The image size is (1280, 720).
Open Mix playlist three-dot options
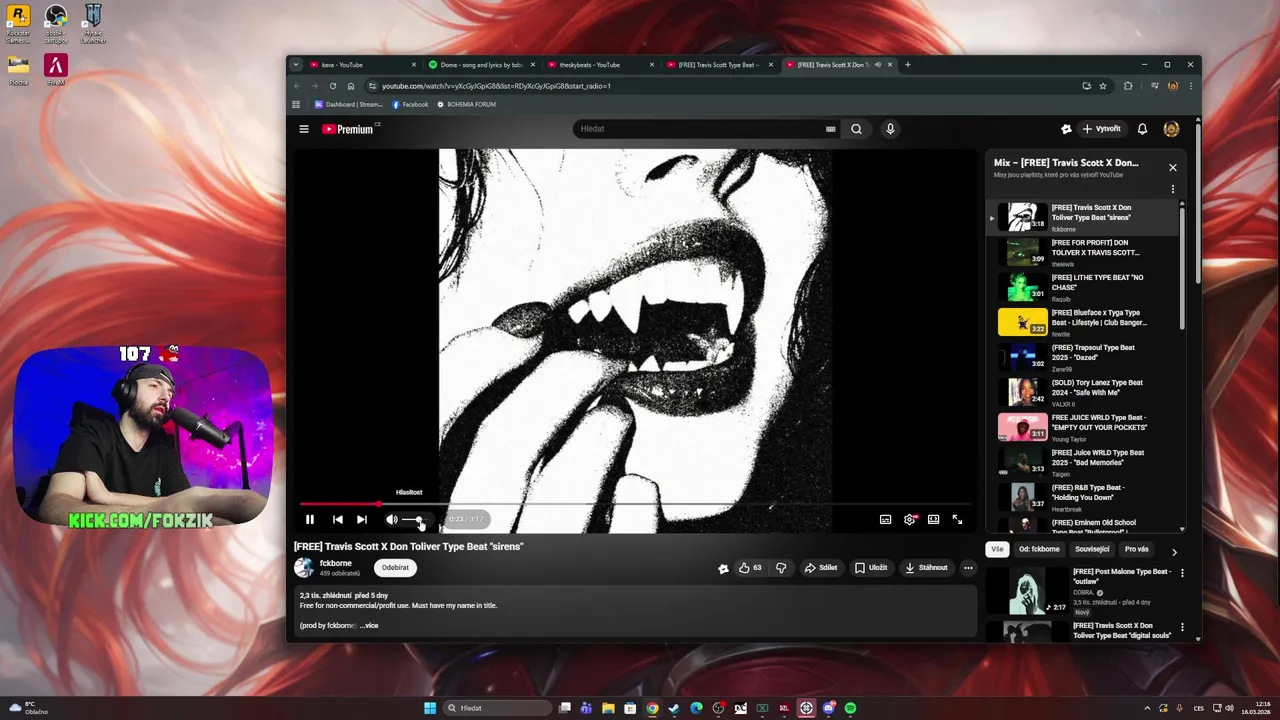1173,189
